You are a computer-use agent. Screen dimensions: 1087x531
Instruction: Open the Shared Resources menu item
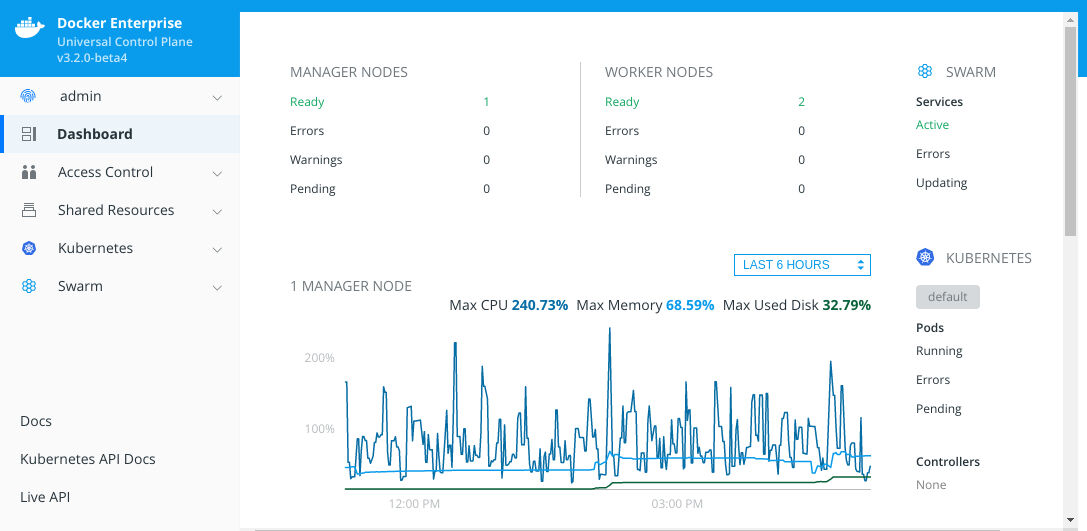(120, 210)
